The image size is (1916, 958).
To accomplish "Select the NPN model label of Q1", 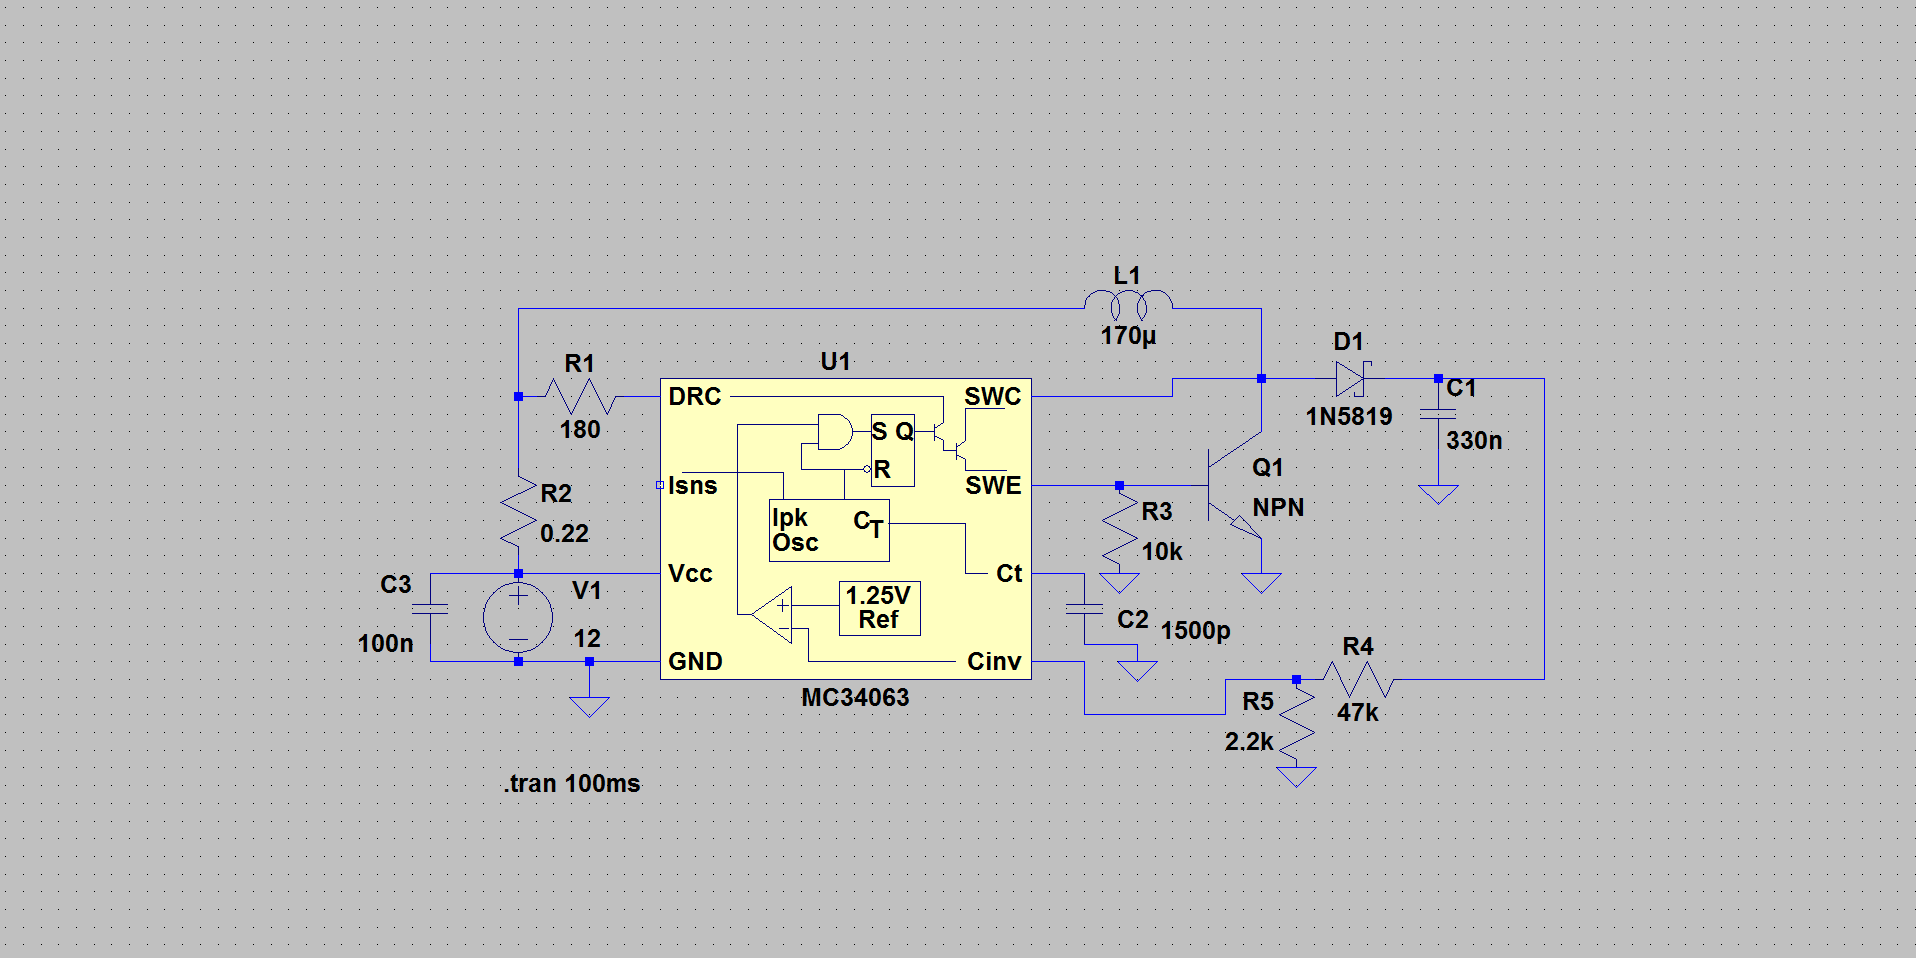I will click(x=1278, y=508).
